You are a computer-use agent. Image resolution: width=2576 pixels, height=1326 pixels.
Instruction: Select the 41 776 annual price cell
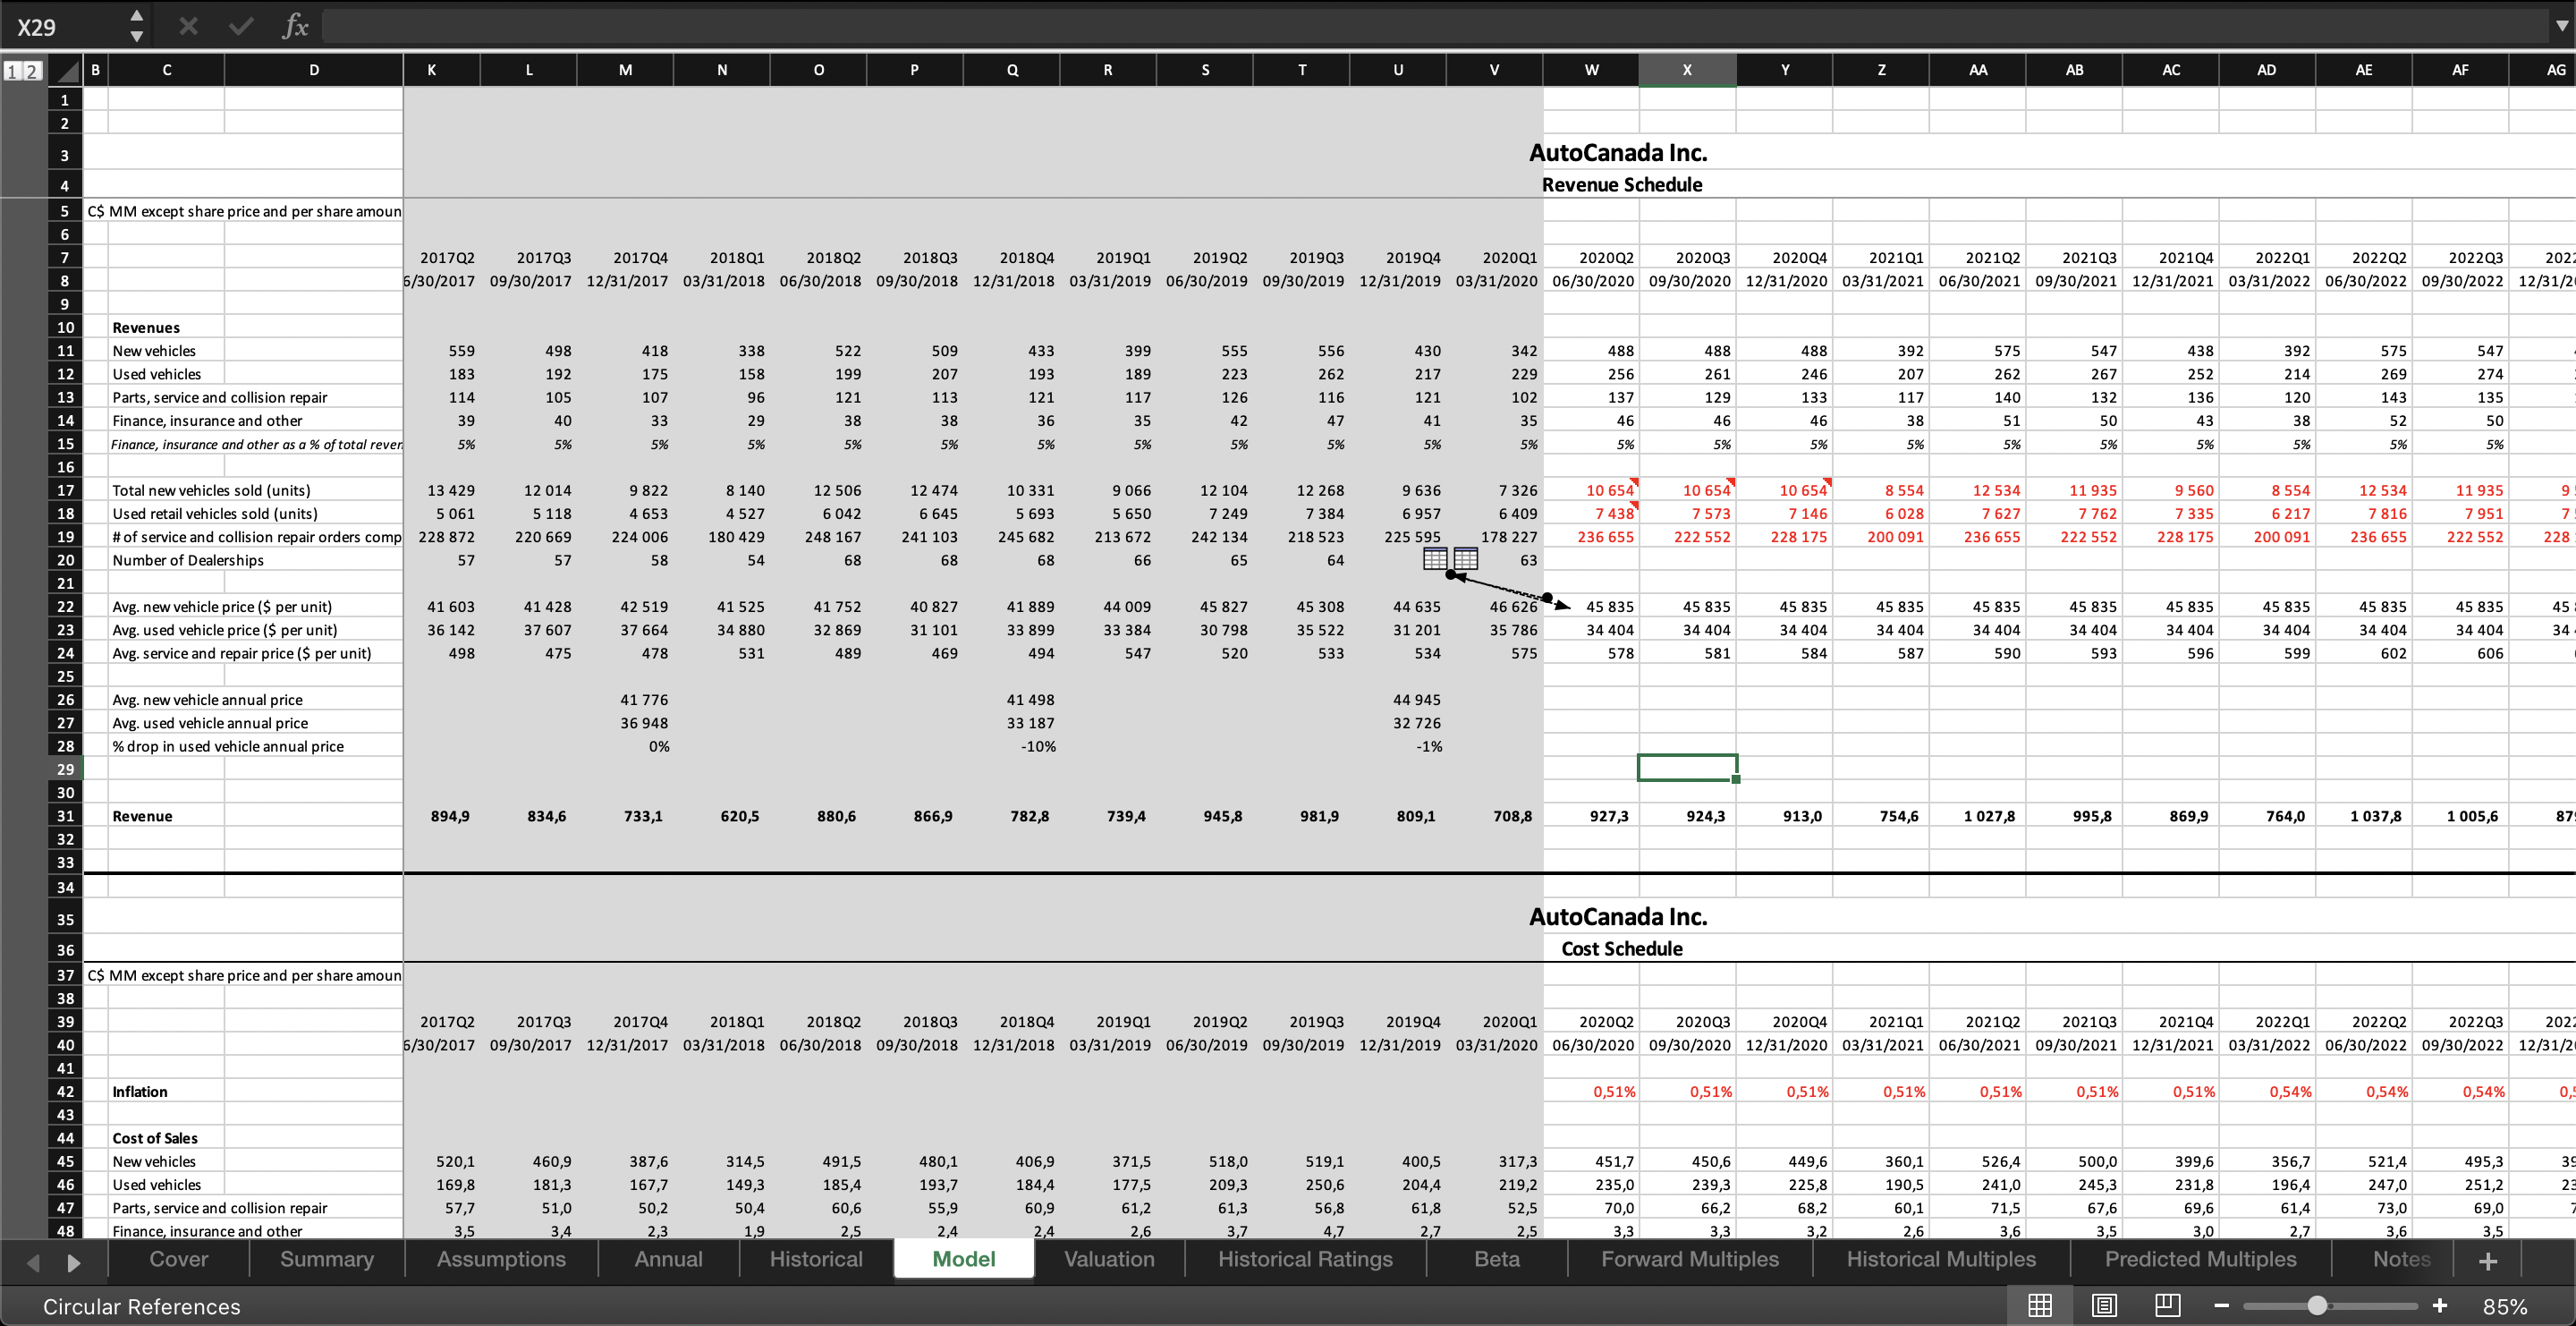pyautogui.click(x=625, y=700)
